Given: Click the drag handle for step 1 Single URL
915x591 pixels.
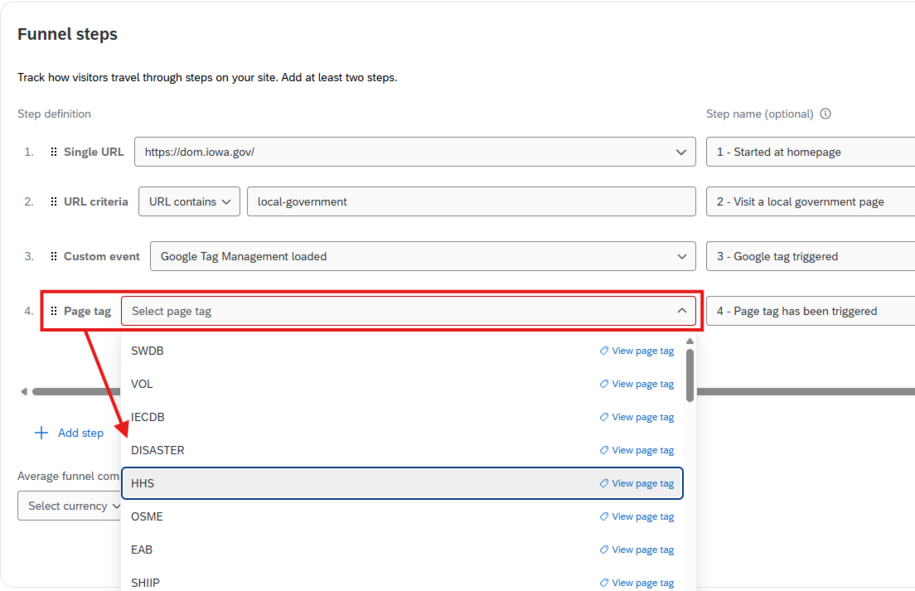Looking at the screenshot, I should click(x=55, y=151).
